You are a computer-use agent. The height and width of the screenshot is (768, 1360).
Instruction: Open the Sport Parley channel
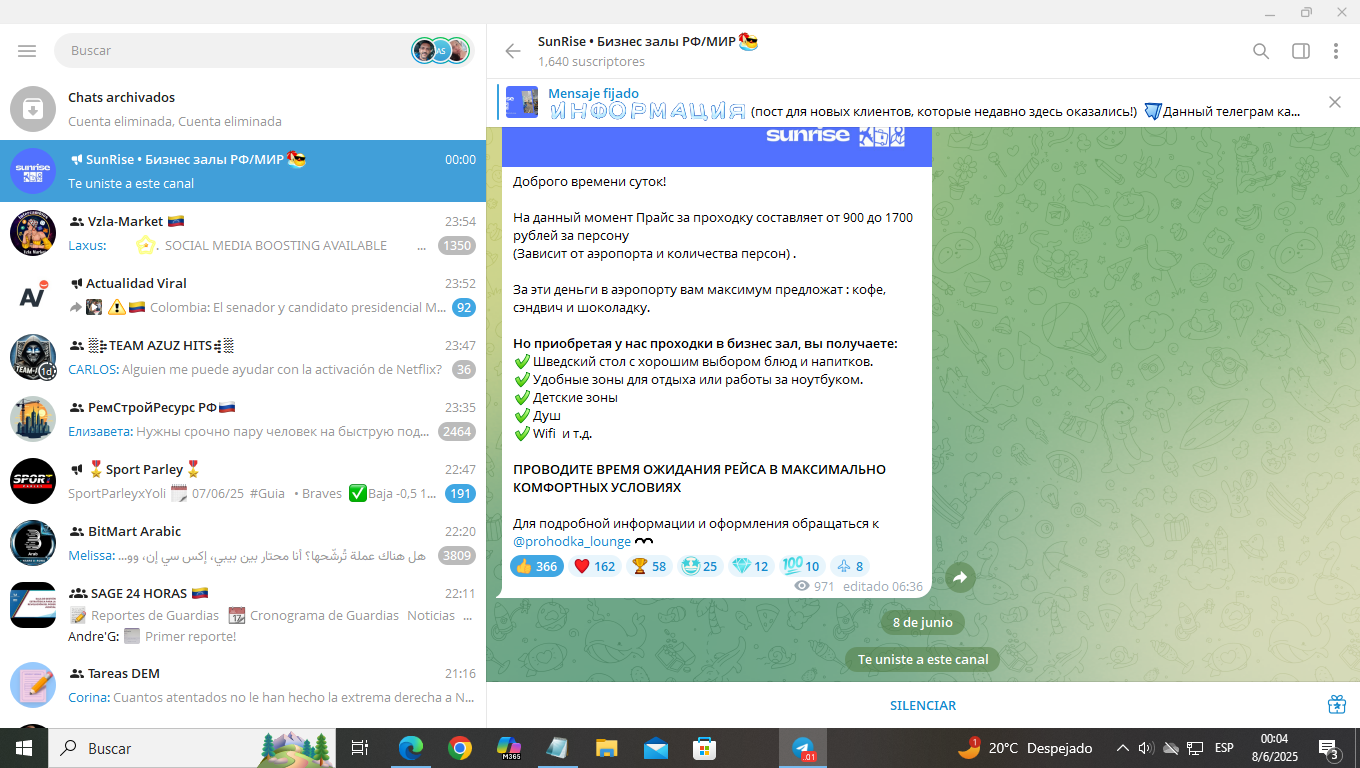[x=243, y=481]
